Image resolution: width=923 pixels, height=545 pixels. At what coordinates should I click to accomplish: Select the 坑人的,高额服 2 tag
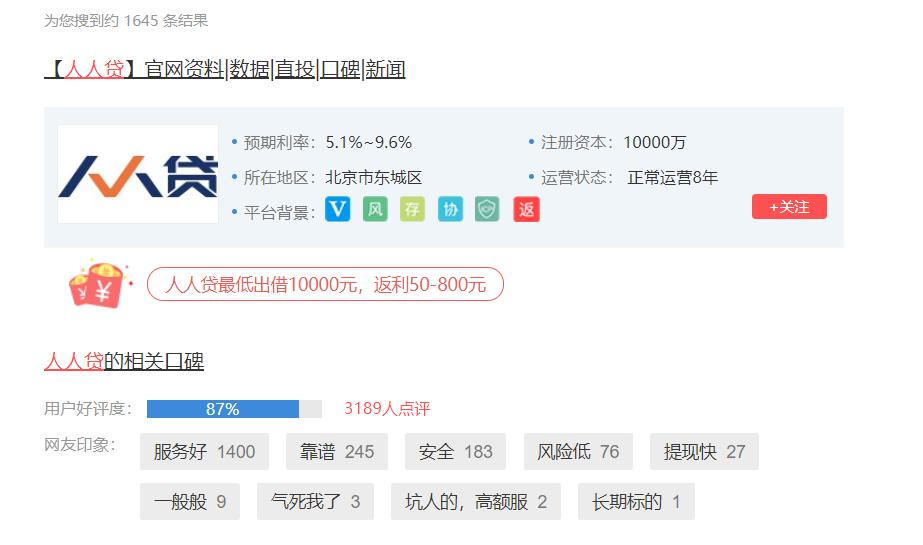[476, 501]
